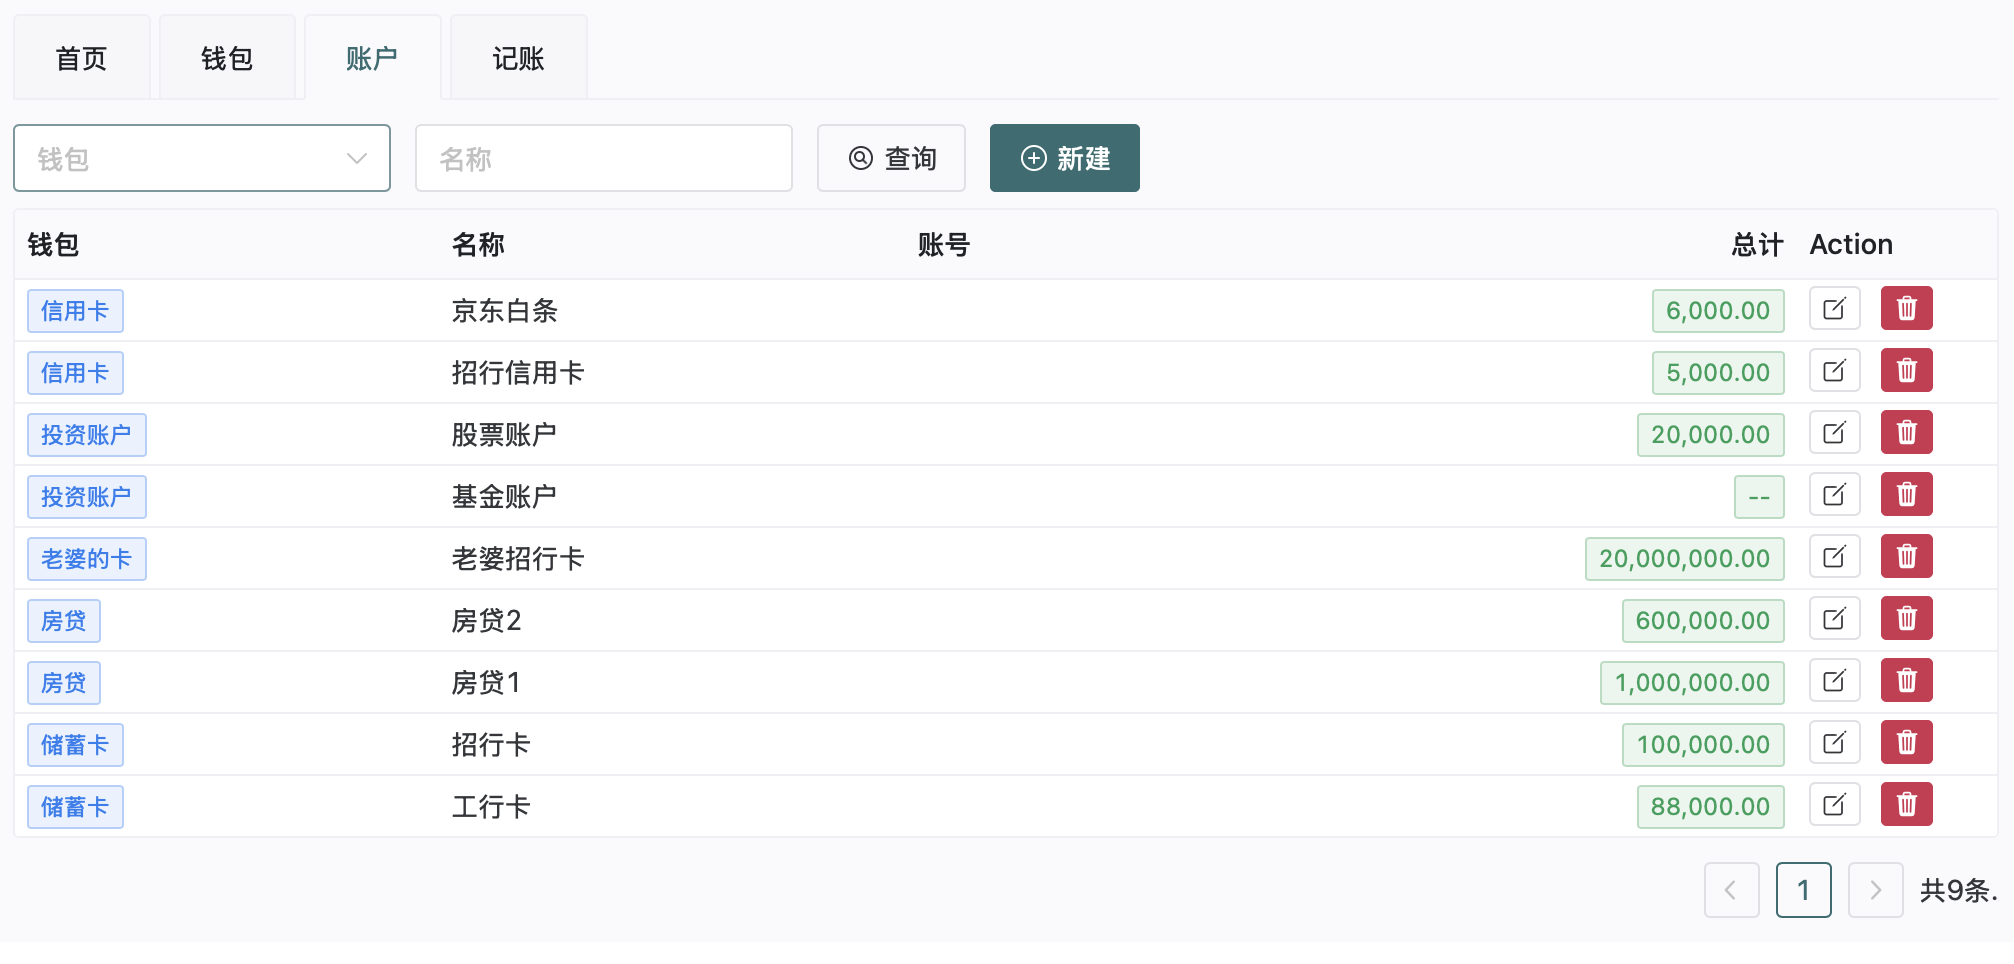
Task: Edit the 房贷1 account row
Action: [1834, 681]
